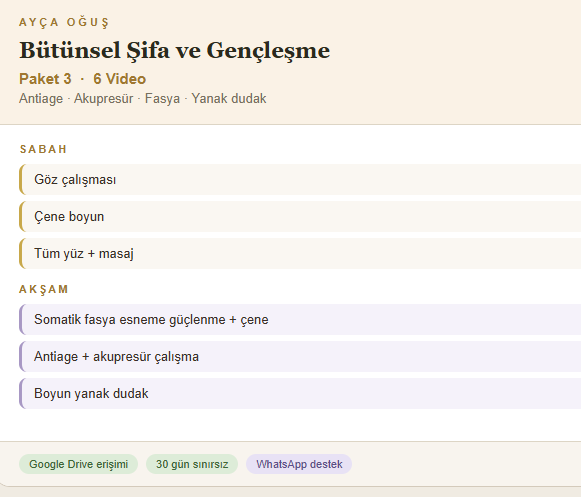
Task: Select the SABAH section heading
Action: tap(43, 149)
